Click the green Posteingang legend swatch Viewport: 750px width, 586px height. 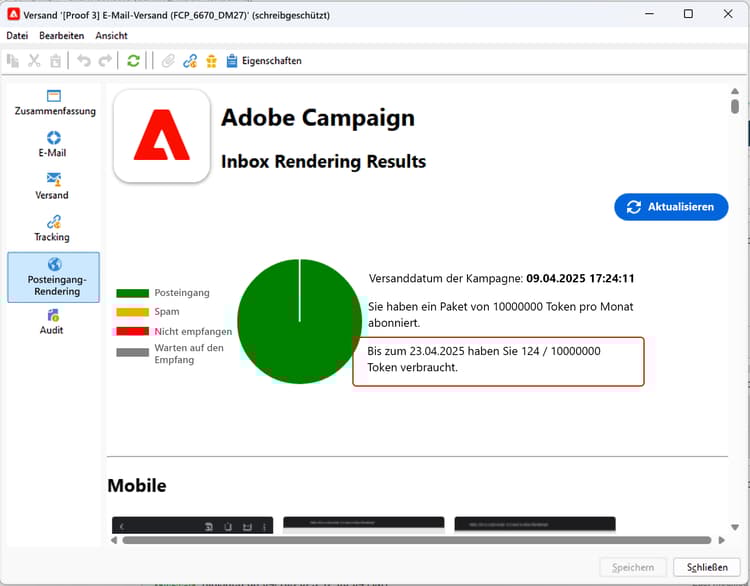[x=132, y=293]
